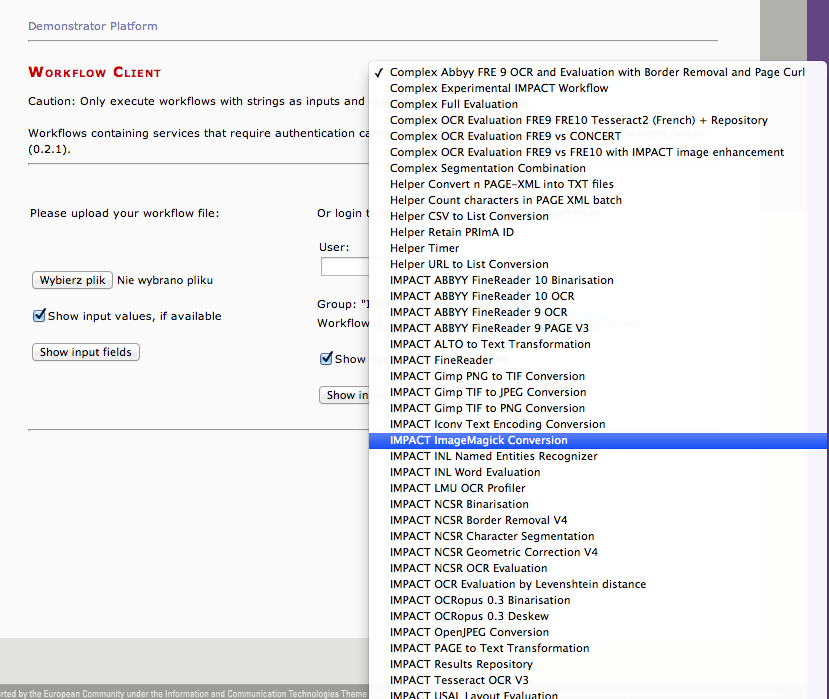Pick IMPACT ABBYY FineReader 9 OCR
Viewport: 829px width, 699px height.
coord(597,312)
